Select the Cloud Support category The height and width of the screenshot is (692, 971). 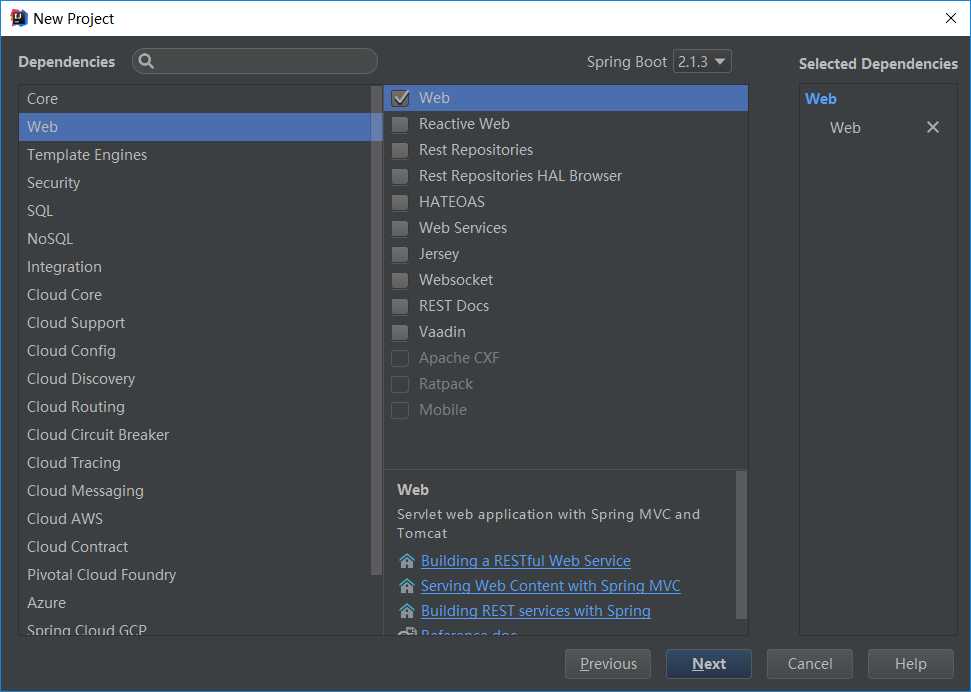(x=194, y=323)
